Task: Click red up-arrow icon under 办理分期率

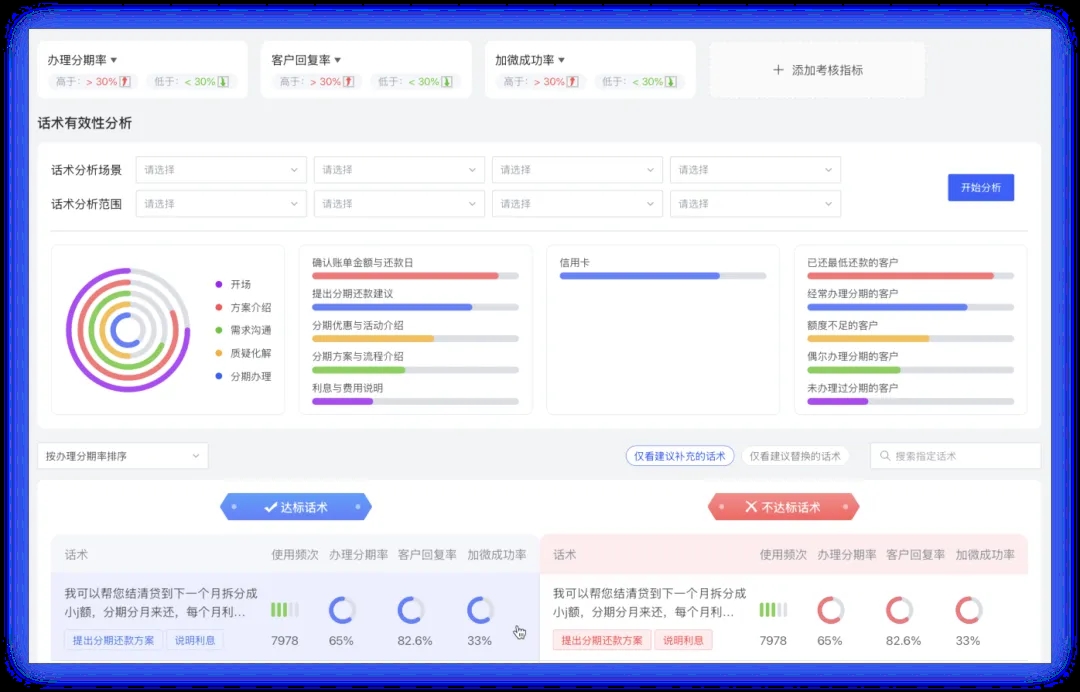Action: tap(125, 82)
